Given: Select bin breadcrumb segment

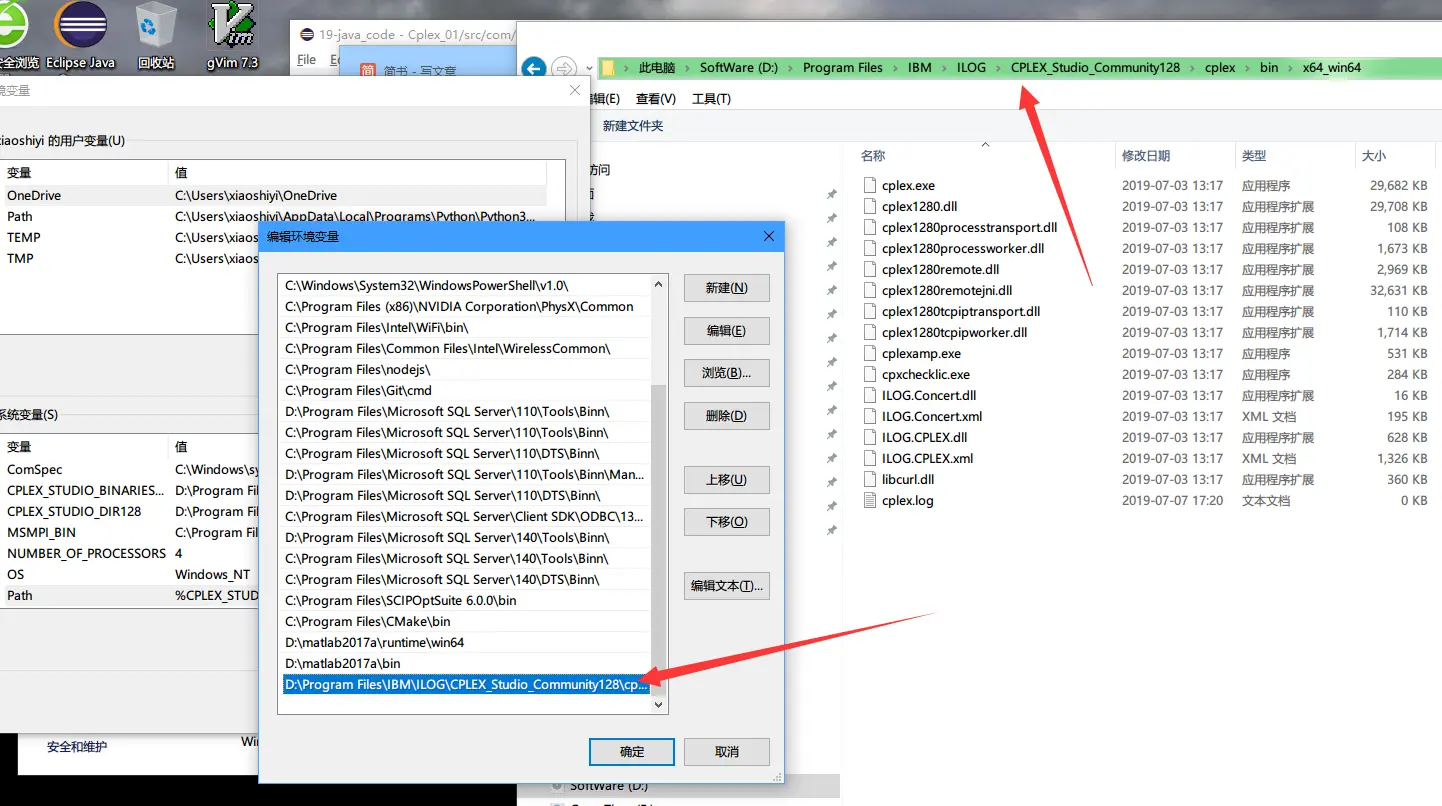Looking at the screenshot, I should point(1269,68).
